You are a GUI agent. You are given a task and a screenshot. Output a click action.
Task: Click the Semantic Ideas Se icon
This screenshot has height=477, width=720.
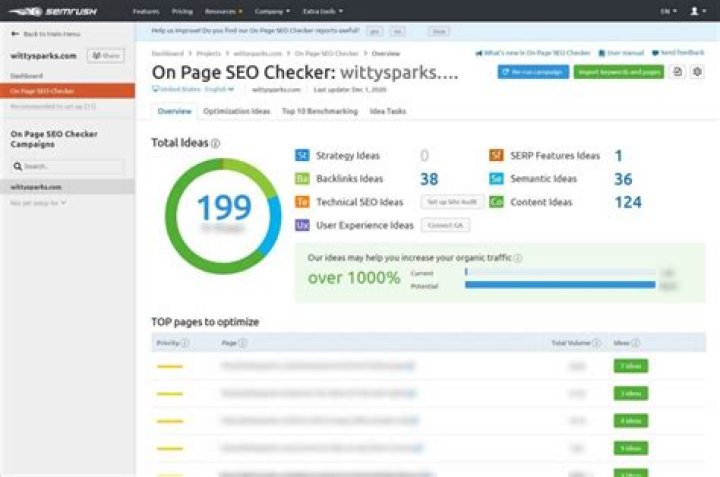pyautogui.click(x=496, y=179)
